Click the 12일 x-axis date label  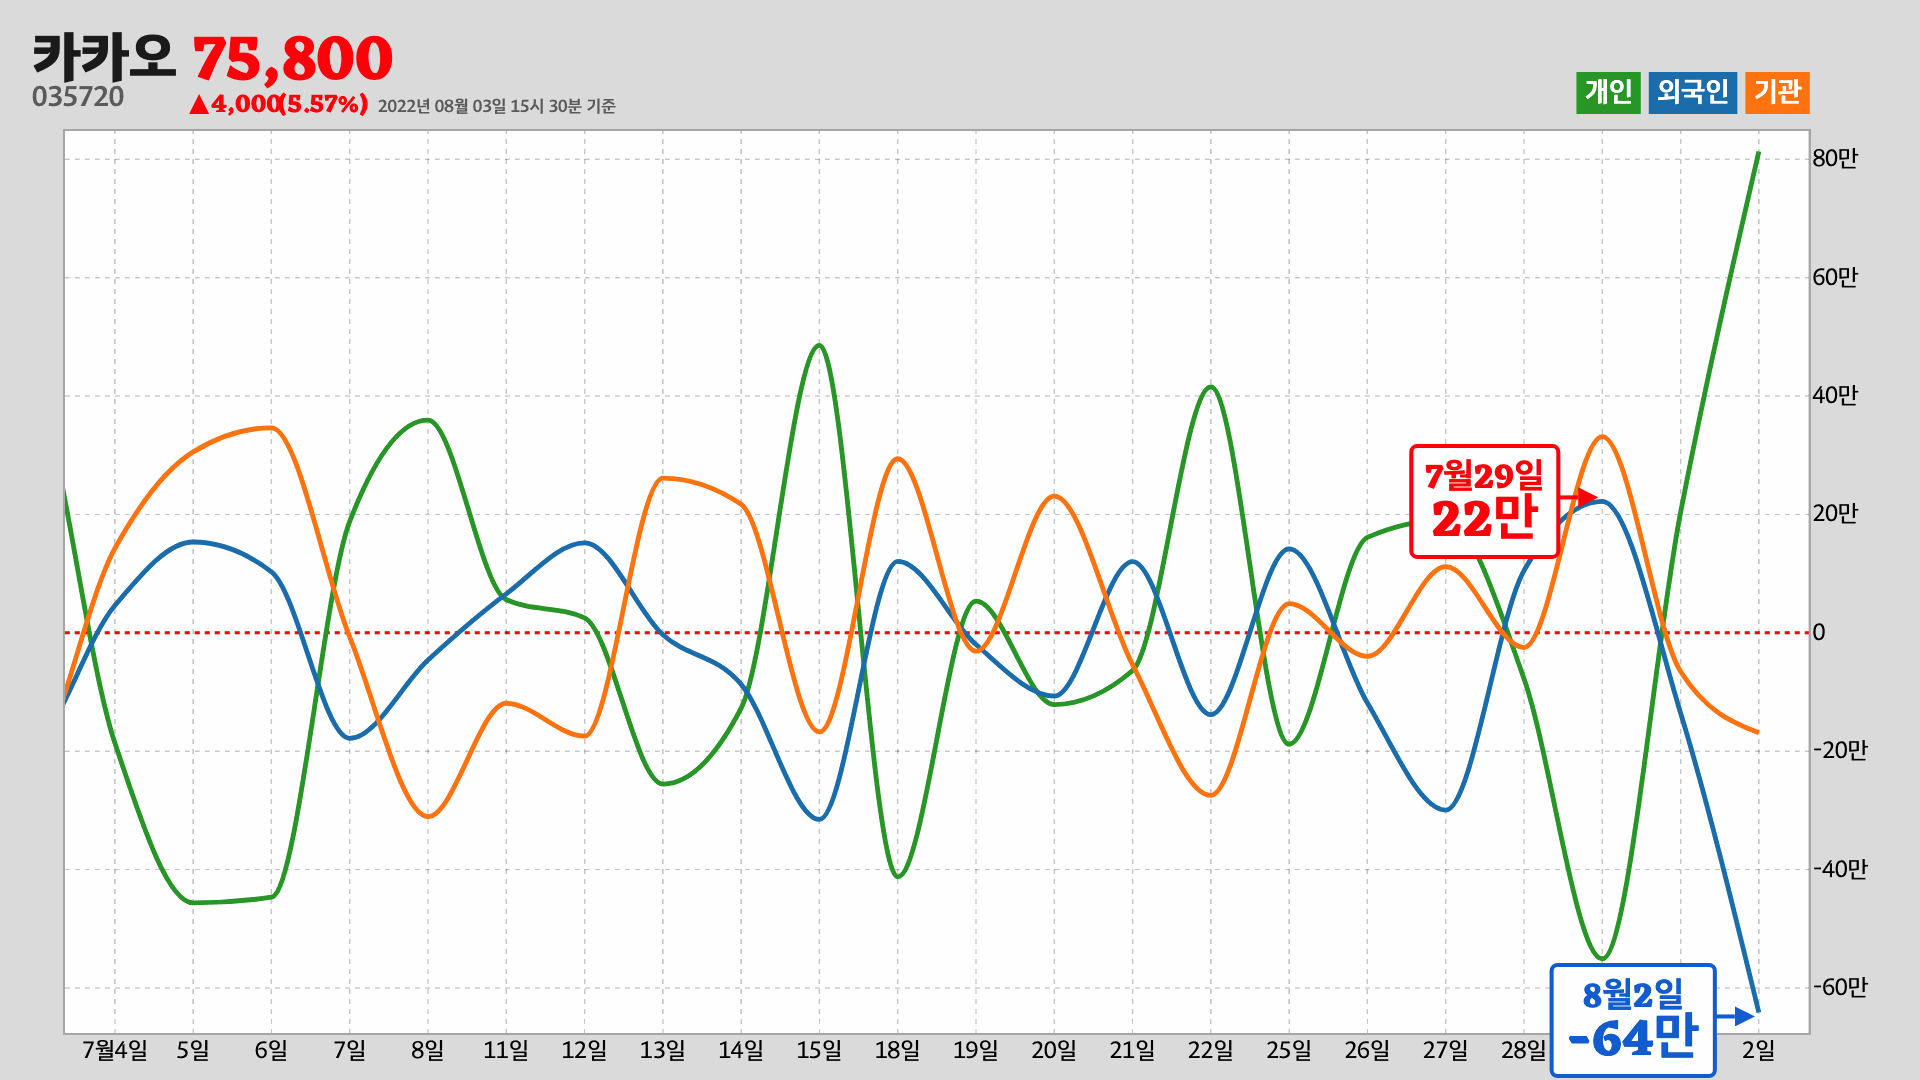click(x=584, y=1050)
